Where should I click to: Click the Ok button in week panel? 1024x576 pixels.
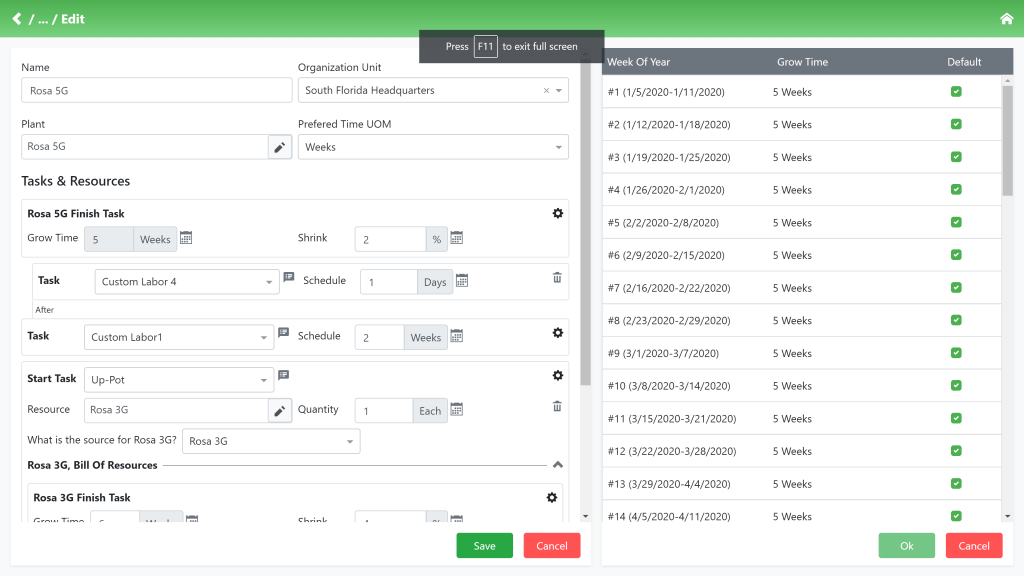coord(906,546)
